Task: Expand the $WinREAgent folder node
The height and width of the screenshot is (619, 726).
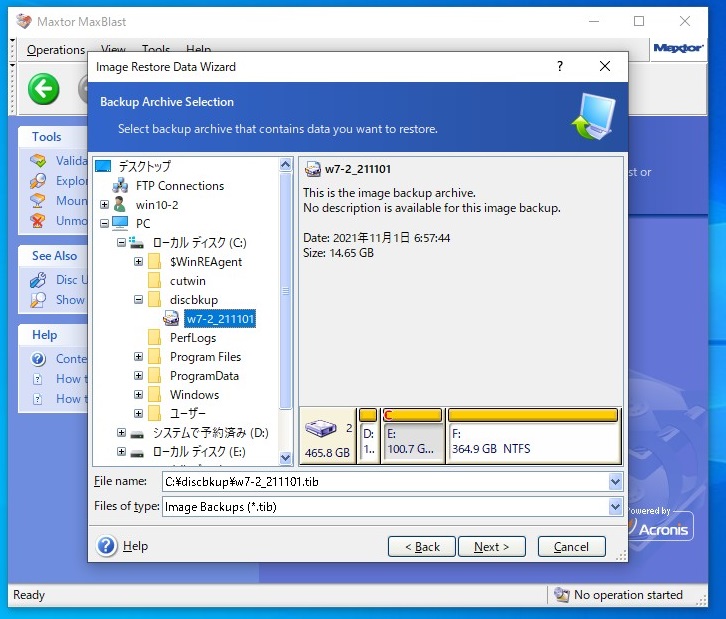Action: point(138,262)
